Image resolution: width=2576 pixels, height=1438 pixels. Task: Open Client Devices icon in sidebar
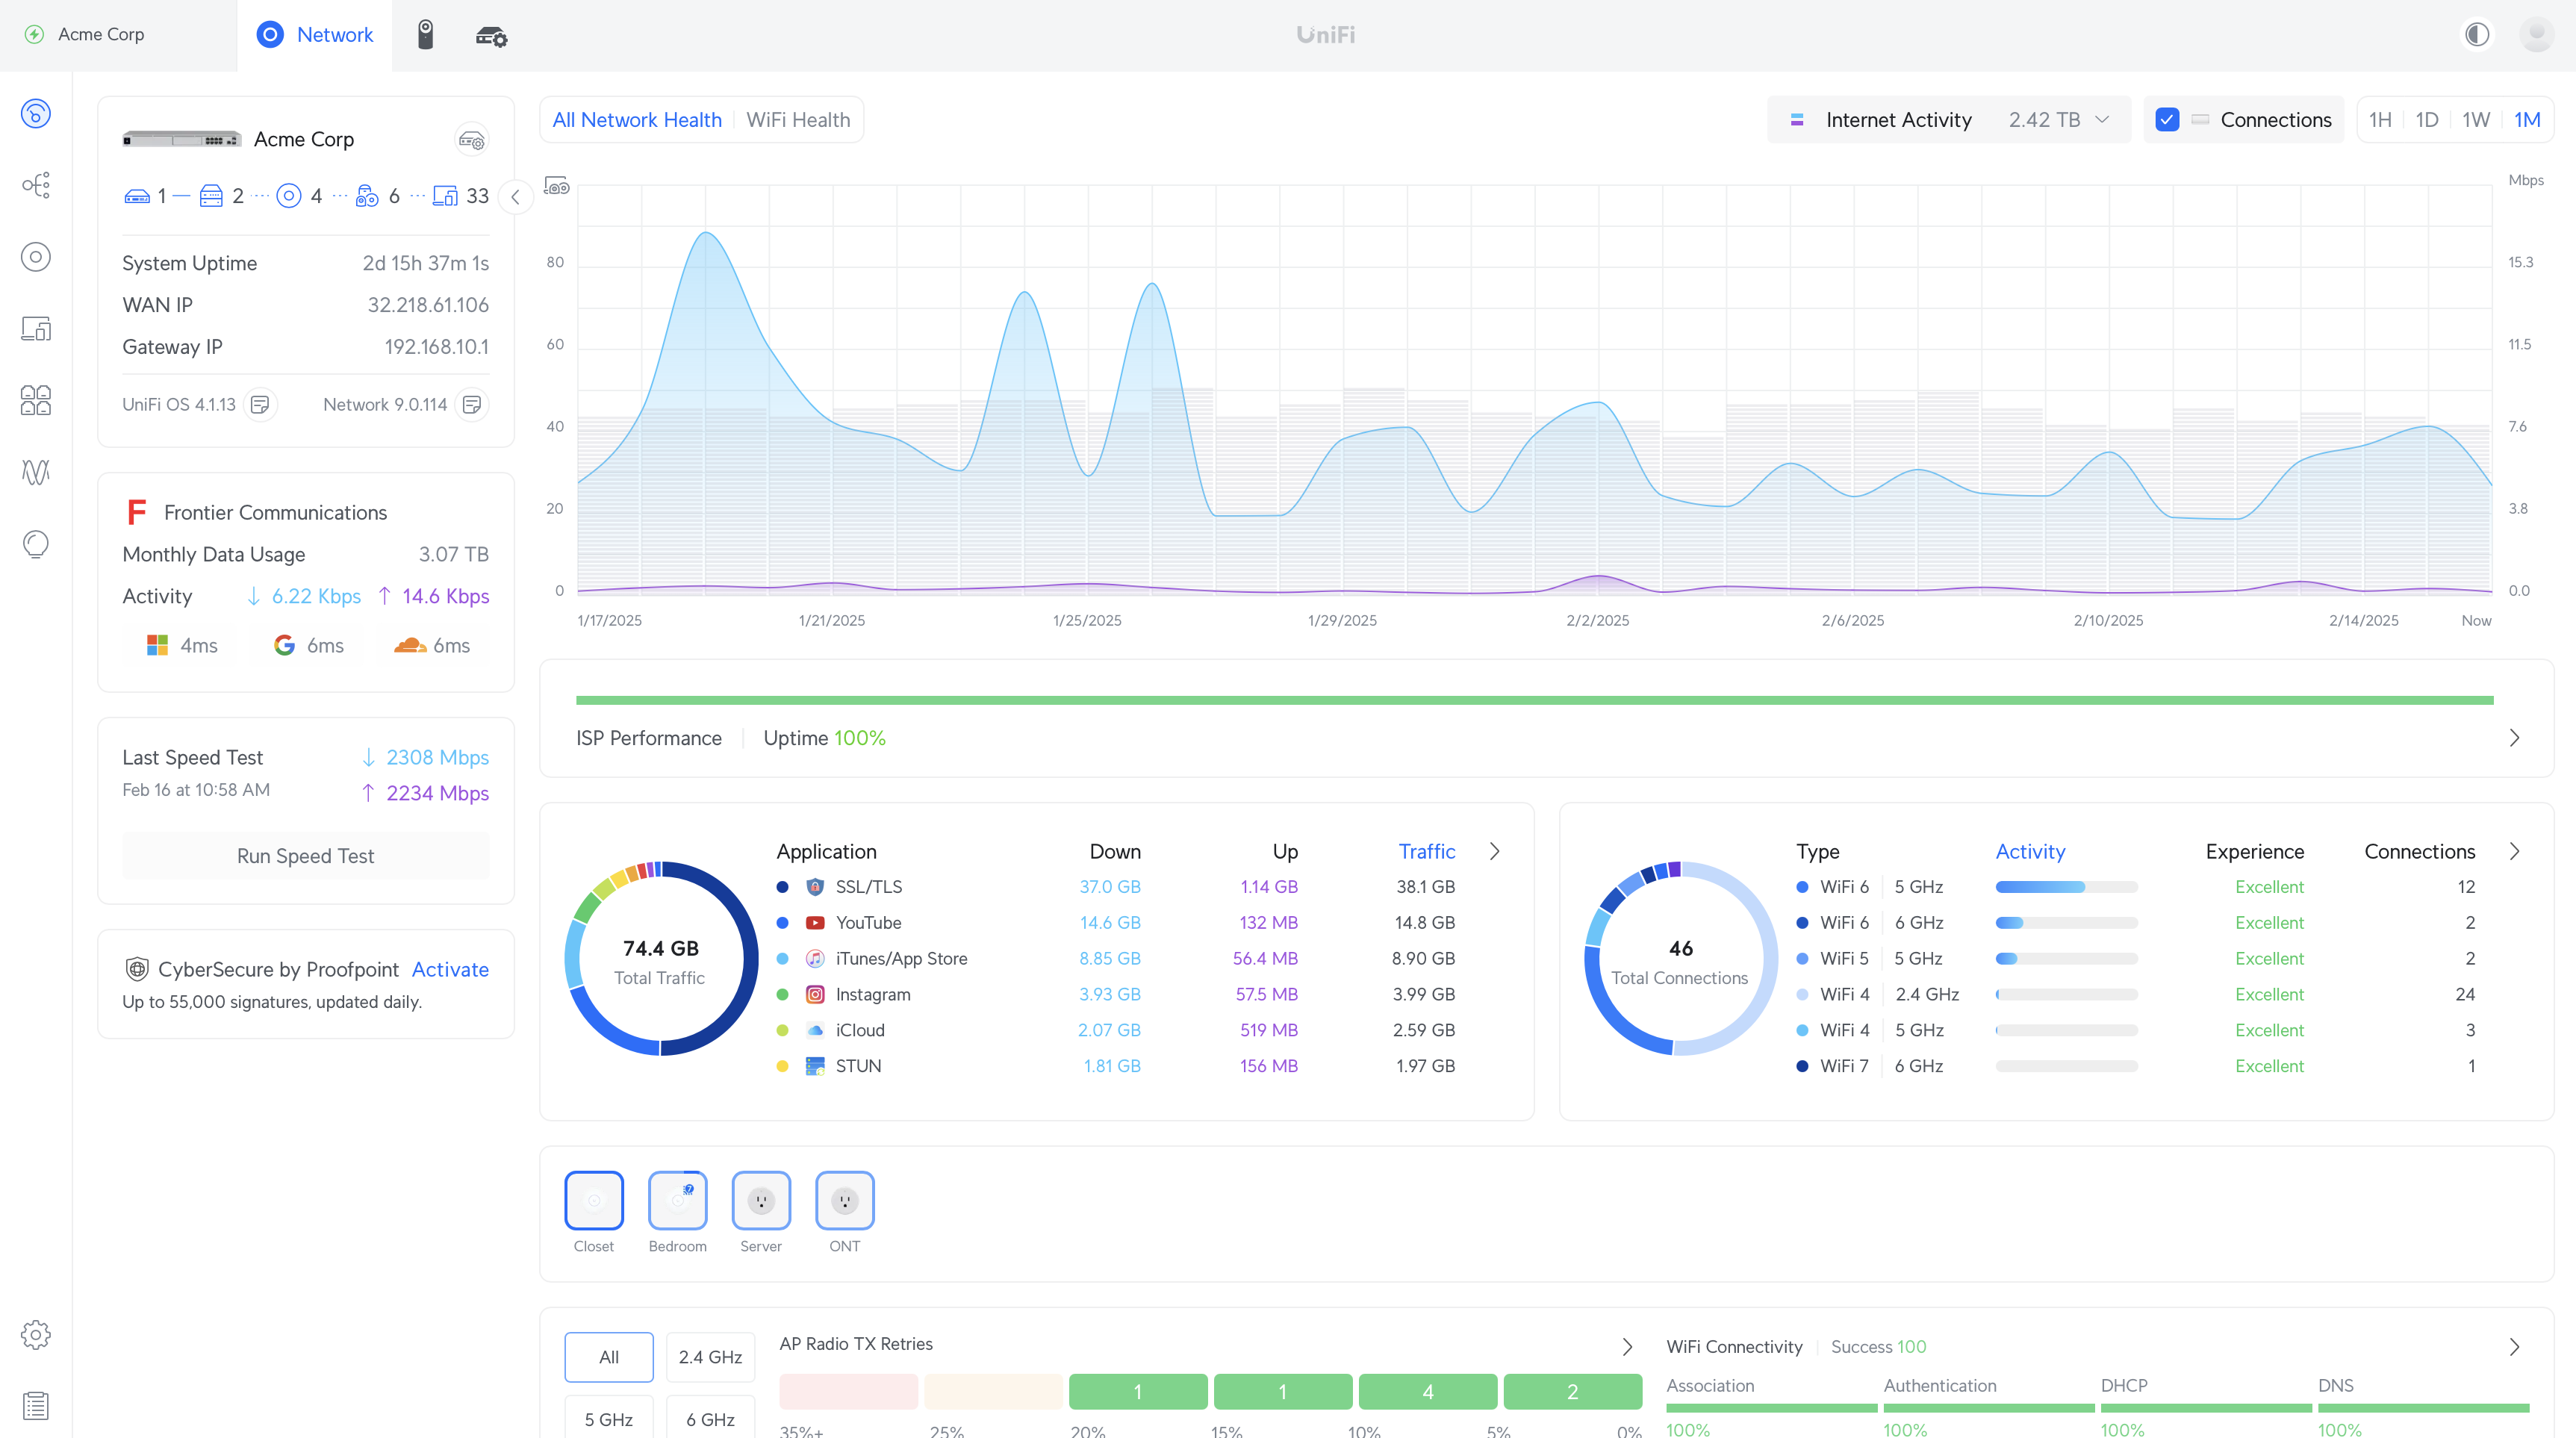tap(36, 329)
